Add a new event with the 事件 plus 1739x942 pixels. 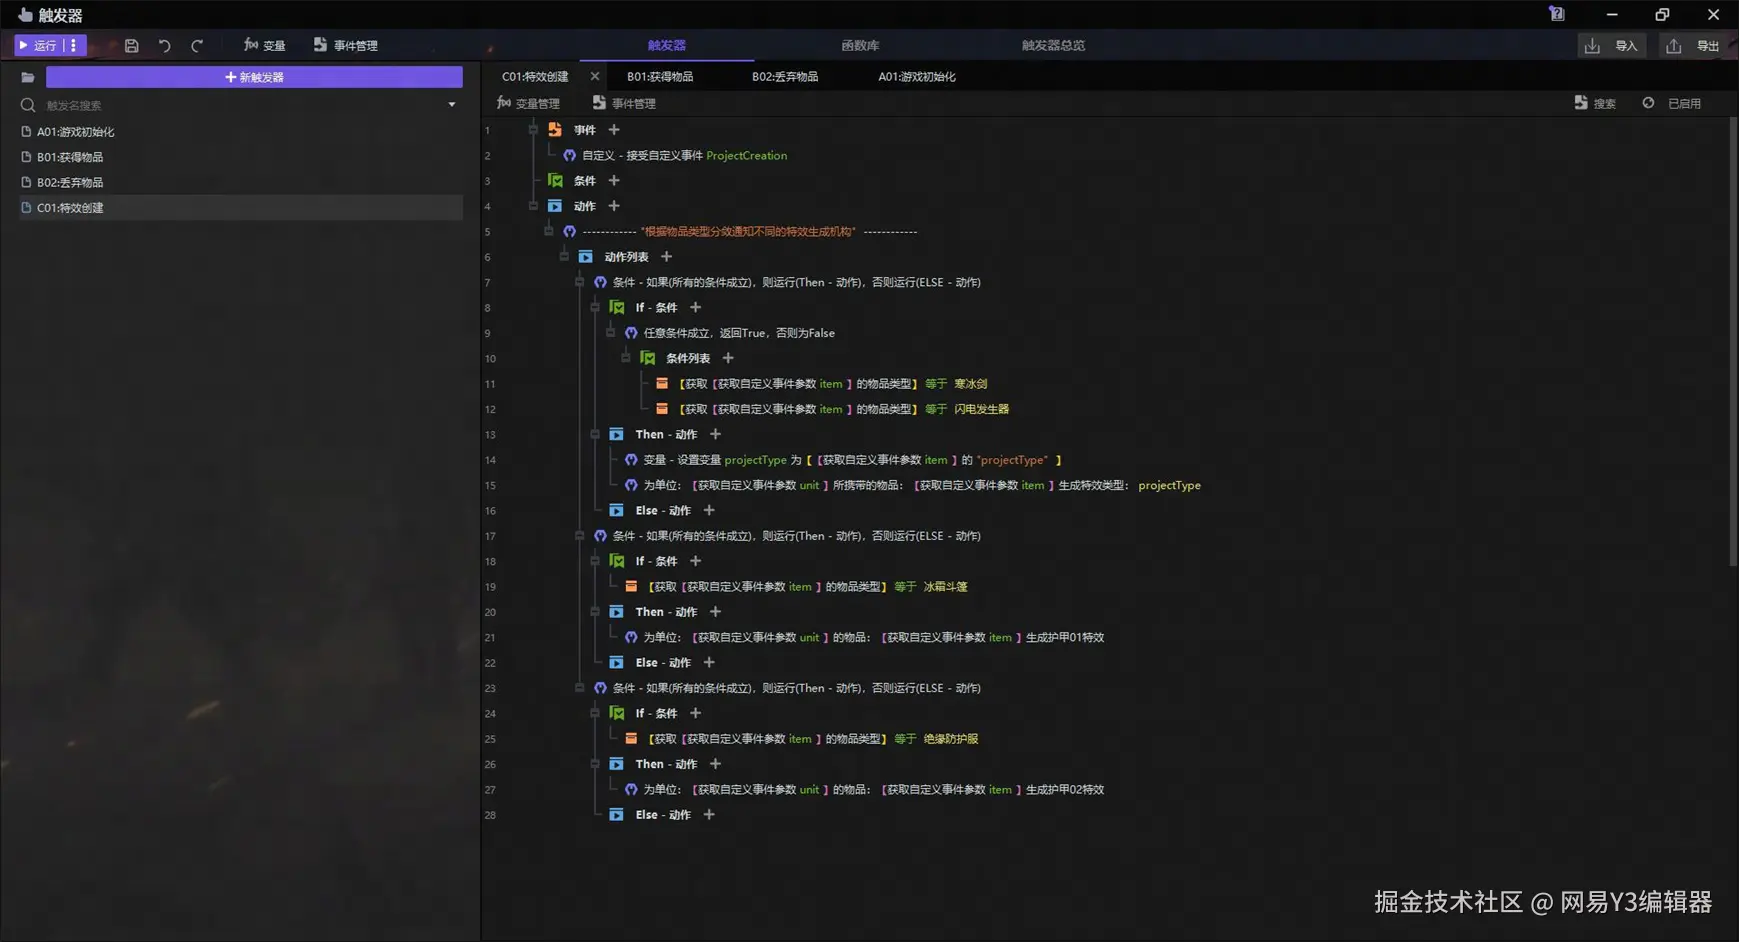[614, 130]
